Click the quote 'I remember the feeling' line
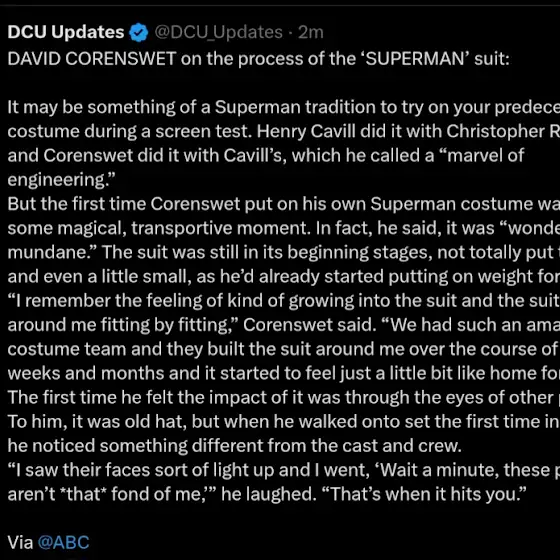The height and width of the screenshot is (560, 560). (x=284, y=301)
